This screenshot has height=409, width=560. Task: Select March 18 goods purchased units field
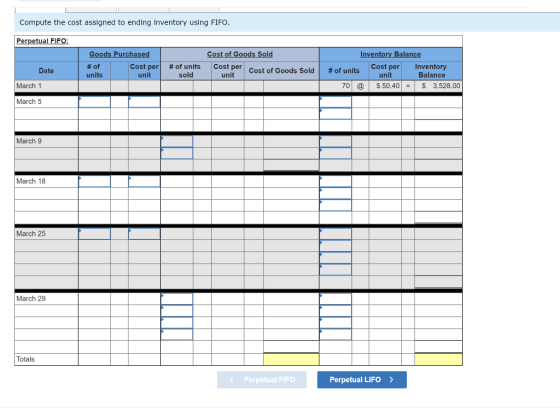(94, 181)
